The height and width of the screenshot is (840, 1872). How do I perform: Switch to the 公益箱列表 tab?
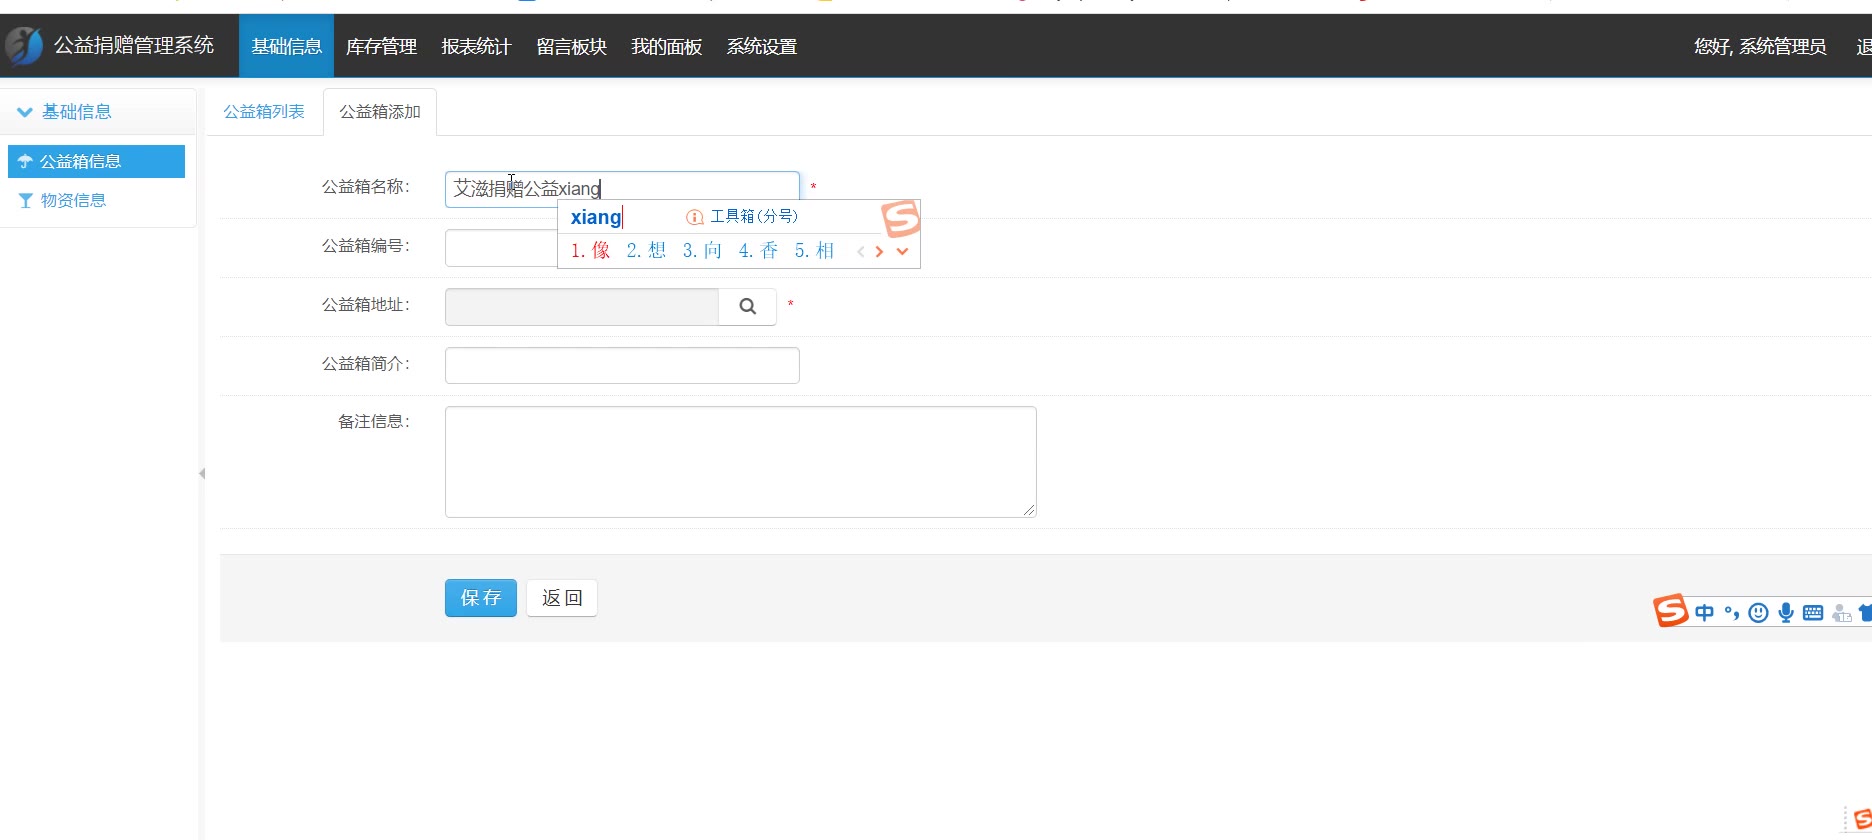point(264,112)
